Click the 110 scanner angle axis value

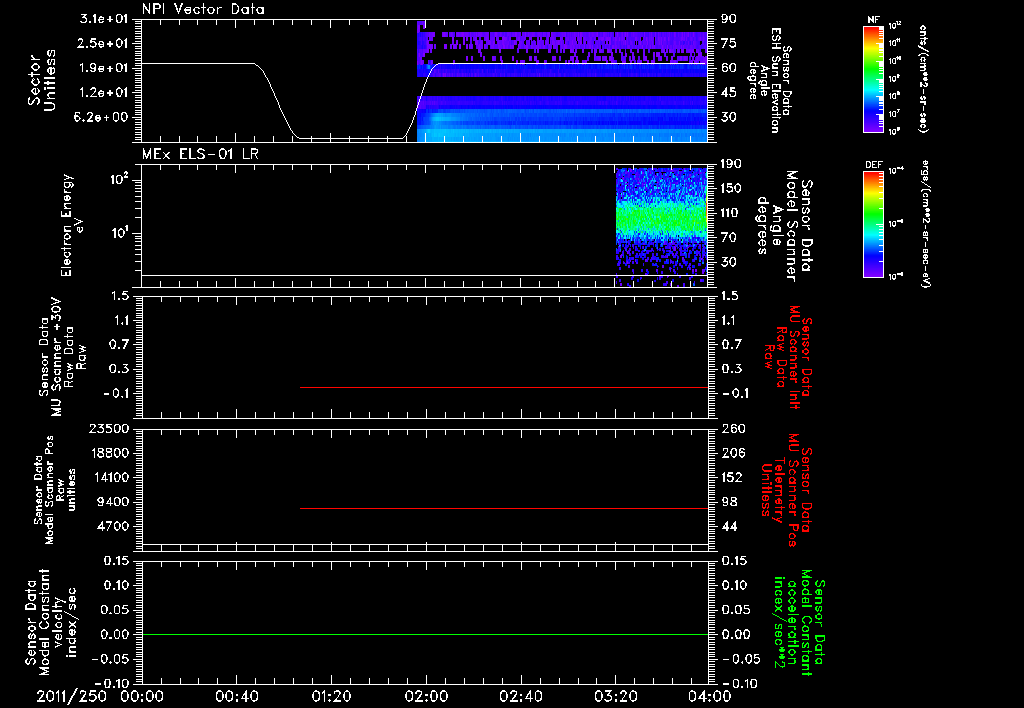[x=731, y=213]
